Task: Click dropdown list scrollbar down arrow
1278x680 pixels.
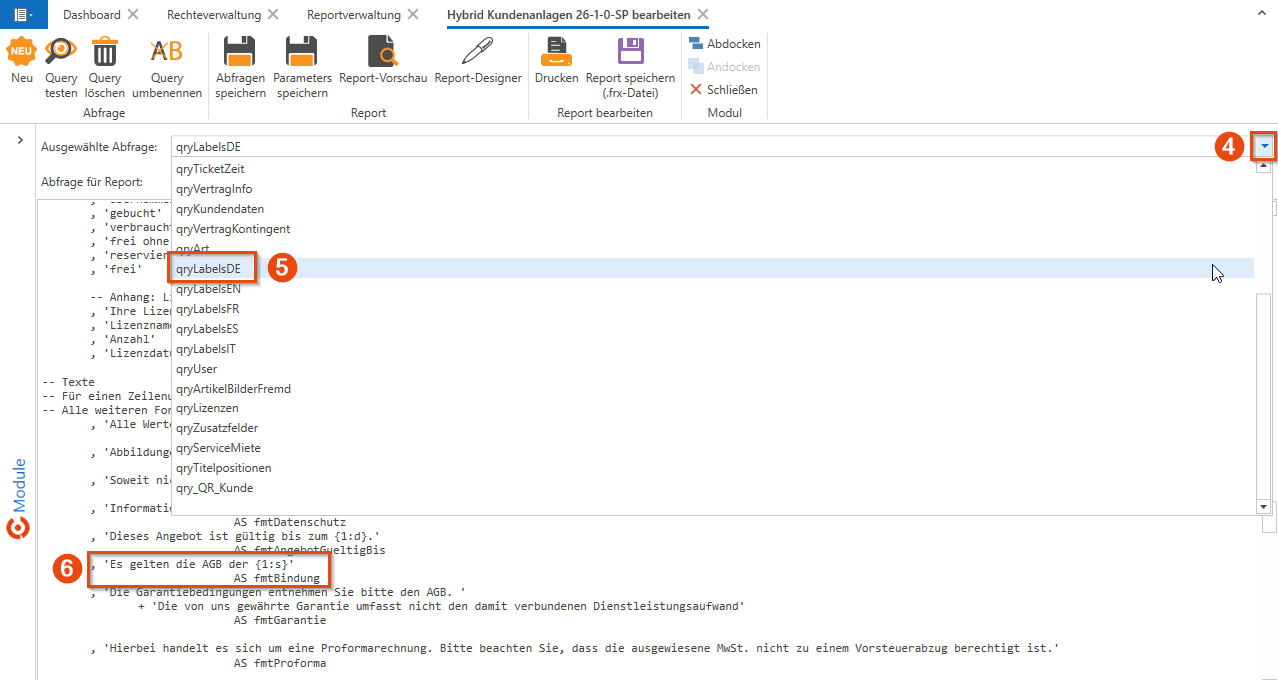Action: [x=1263, y=507]
